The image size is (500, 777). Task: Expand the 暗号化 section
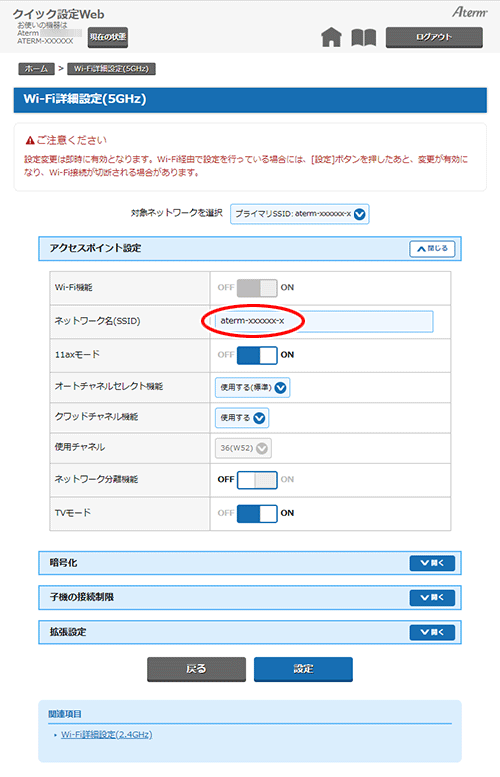point(432,563)
